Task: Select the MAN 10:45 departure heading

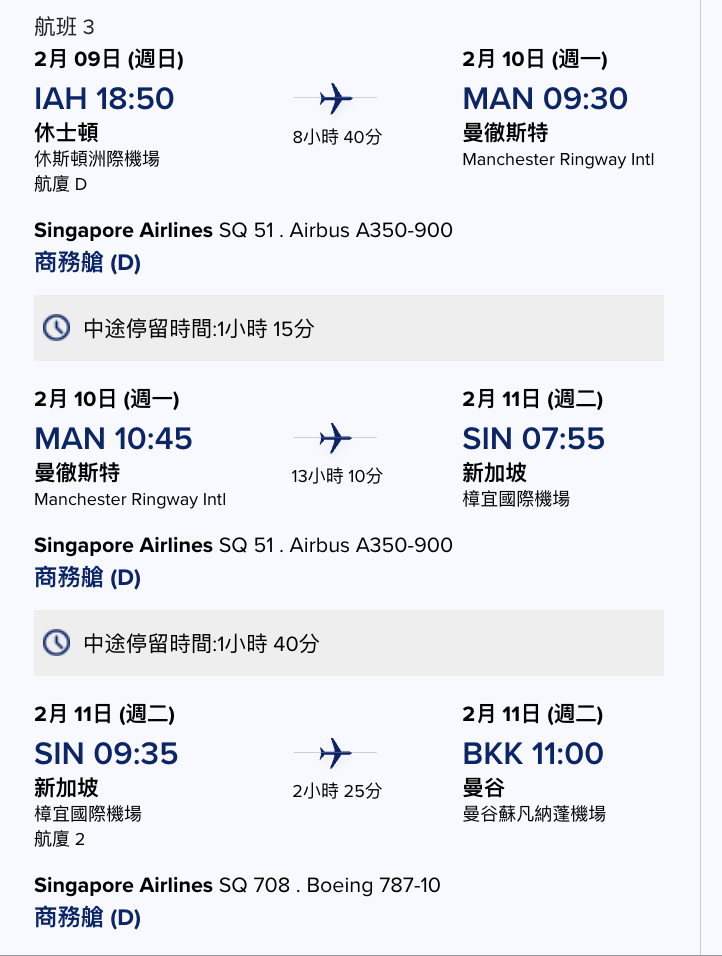Action: pyautogui.click(x=113, y=438)
